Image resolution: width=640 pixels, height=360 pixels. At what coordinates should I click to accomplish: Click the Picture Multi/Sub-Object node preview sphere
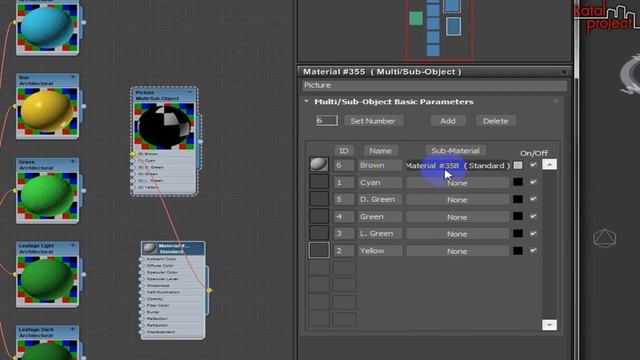(164, 126)
